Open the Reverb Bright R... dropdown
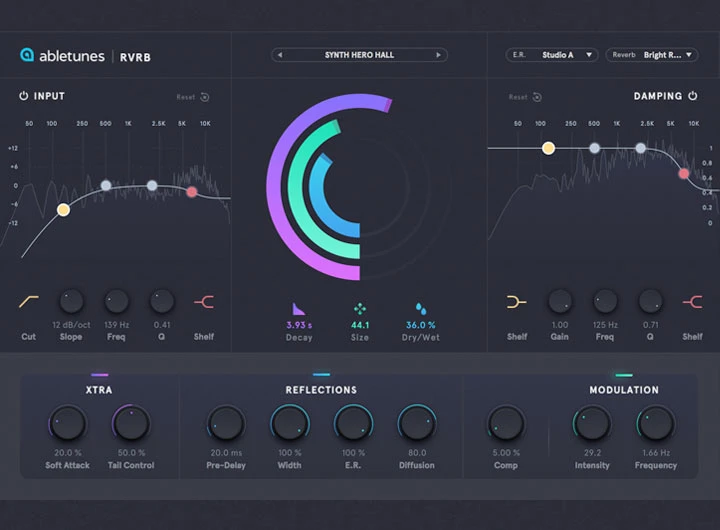720x530 pixels. 652,55
